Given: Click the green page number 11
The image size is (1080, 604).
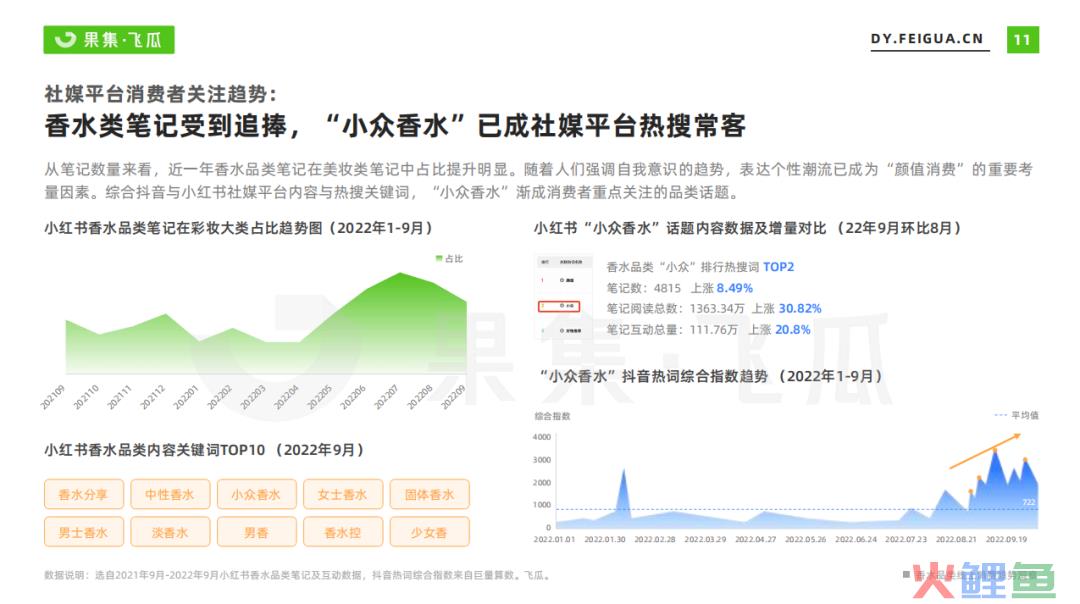Looking at the screenshot, I should [x=1023, y=40].
